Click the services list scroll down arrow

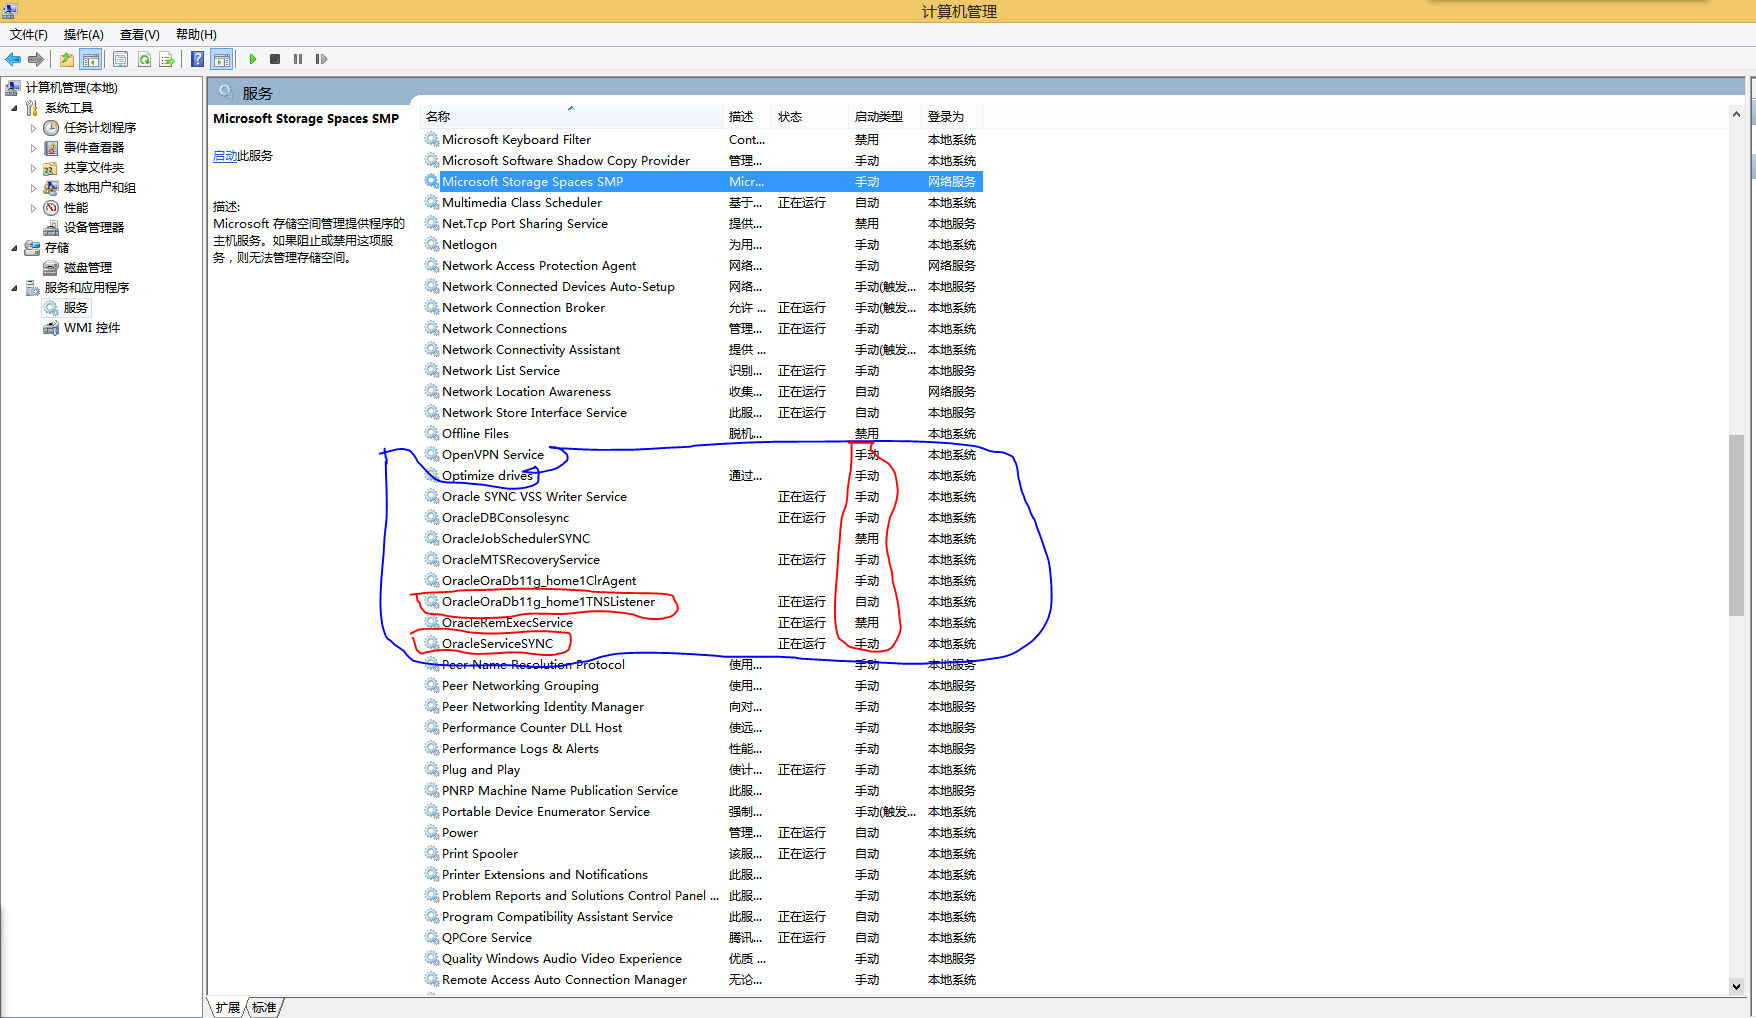click(x=1736, y=986)
